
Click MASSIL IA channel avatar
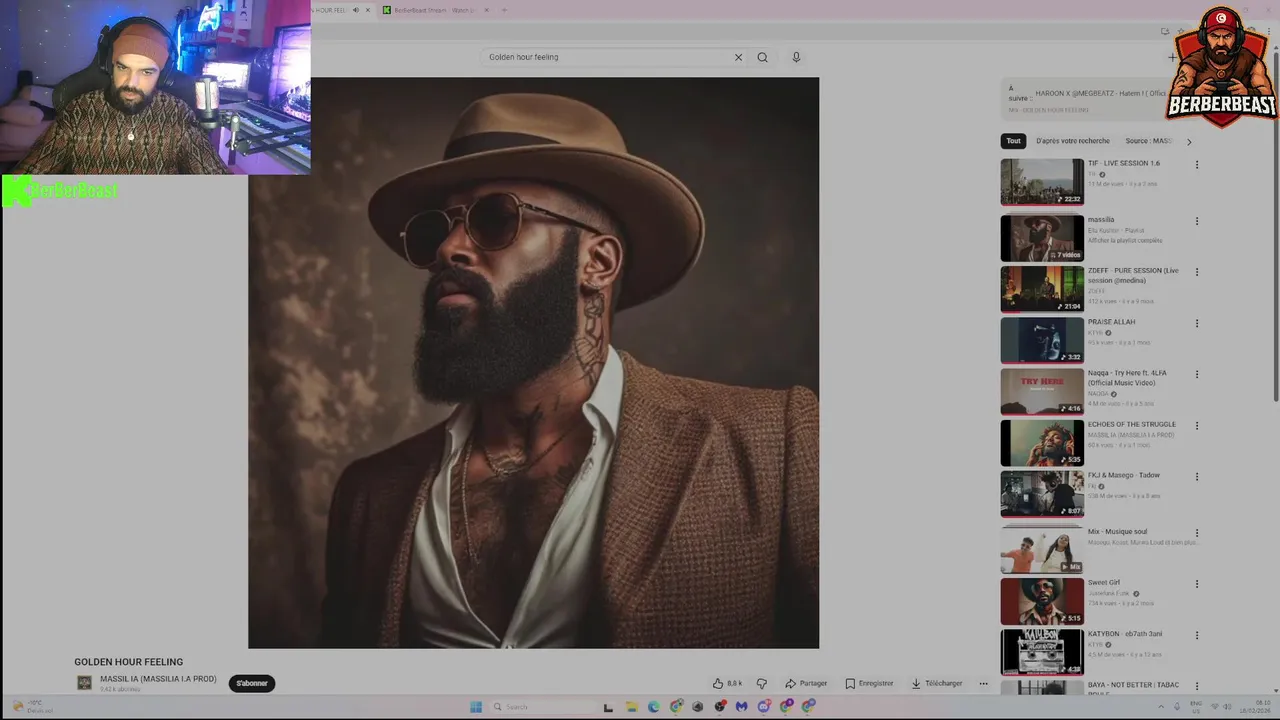pos(85,683)
